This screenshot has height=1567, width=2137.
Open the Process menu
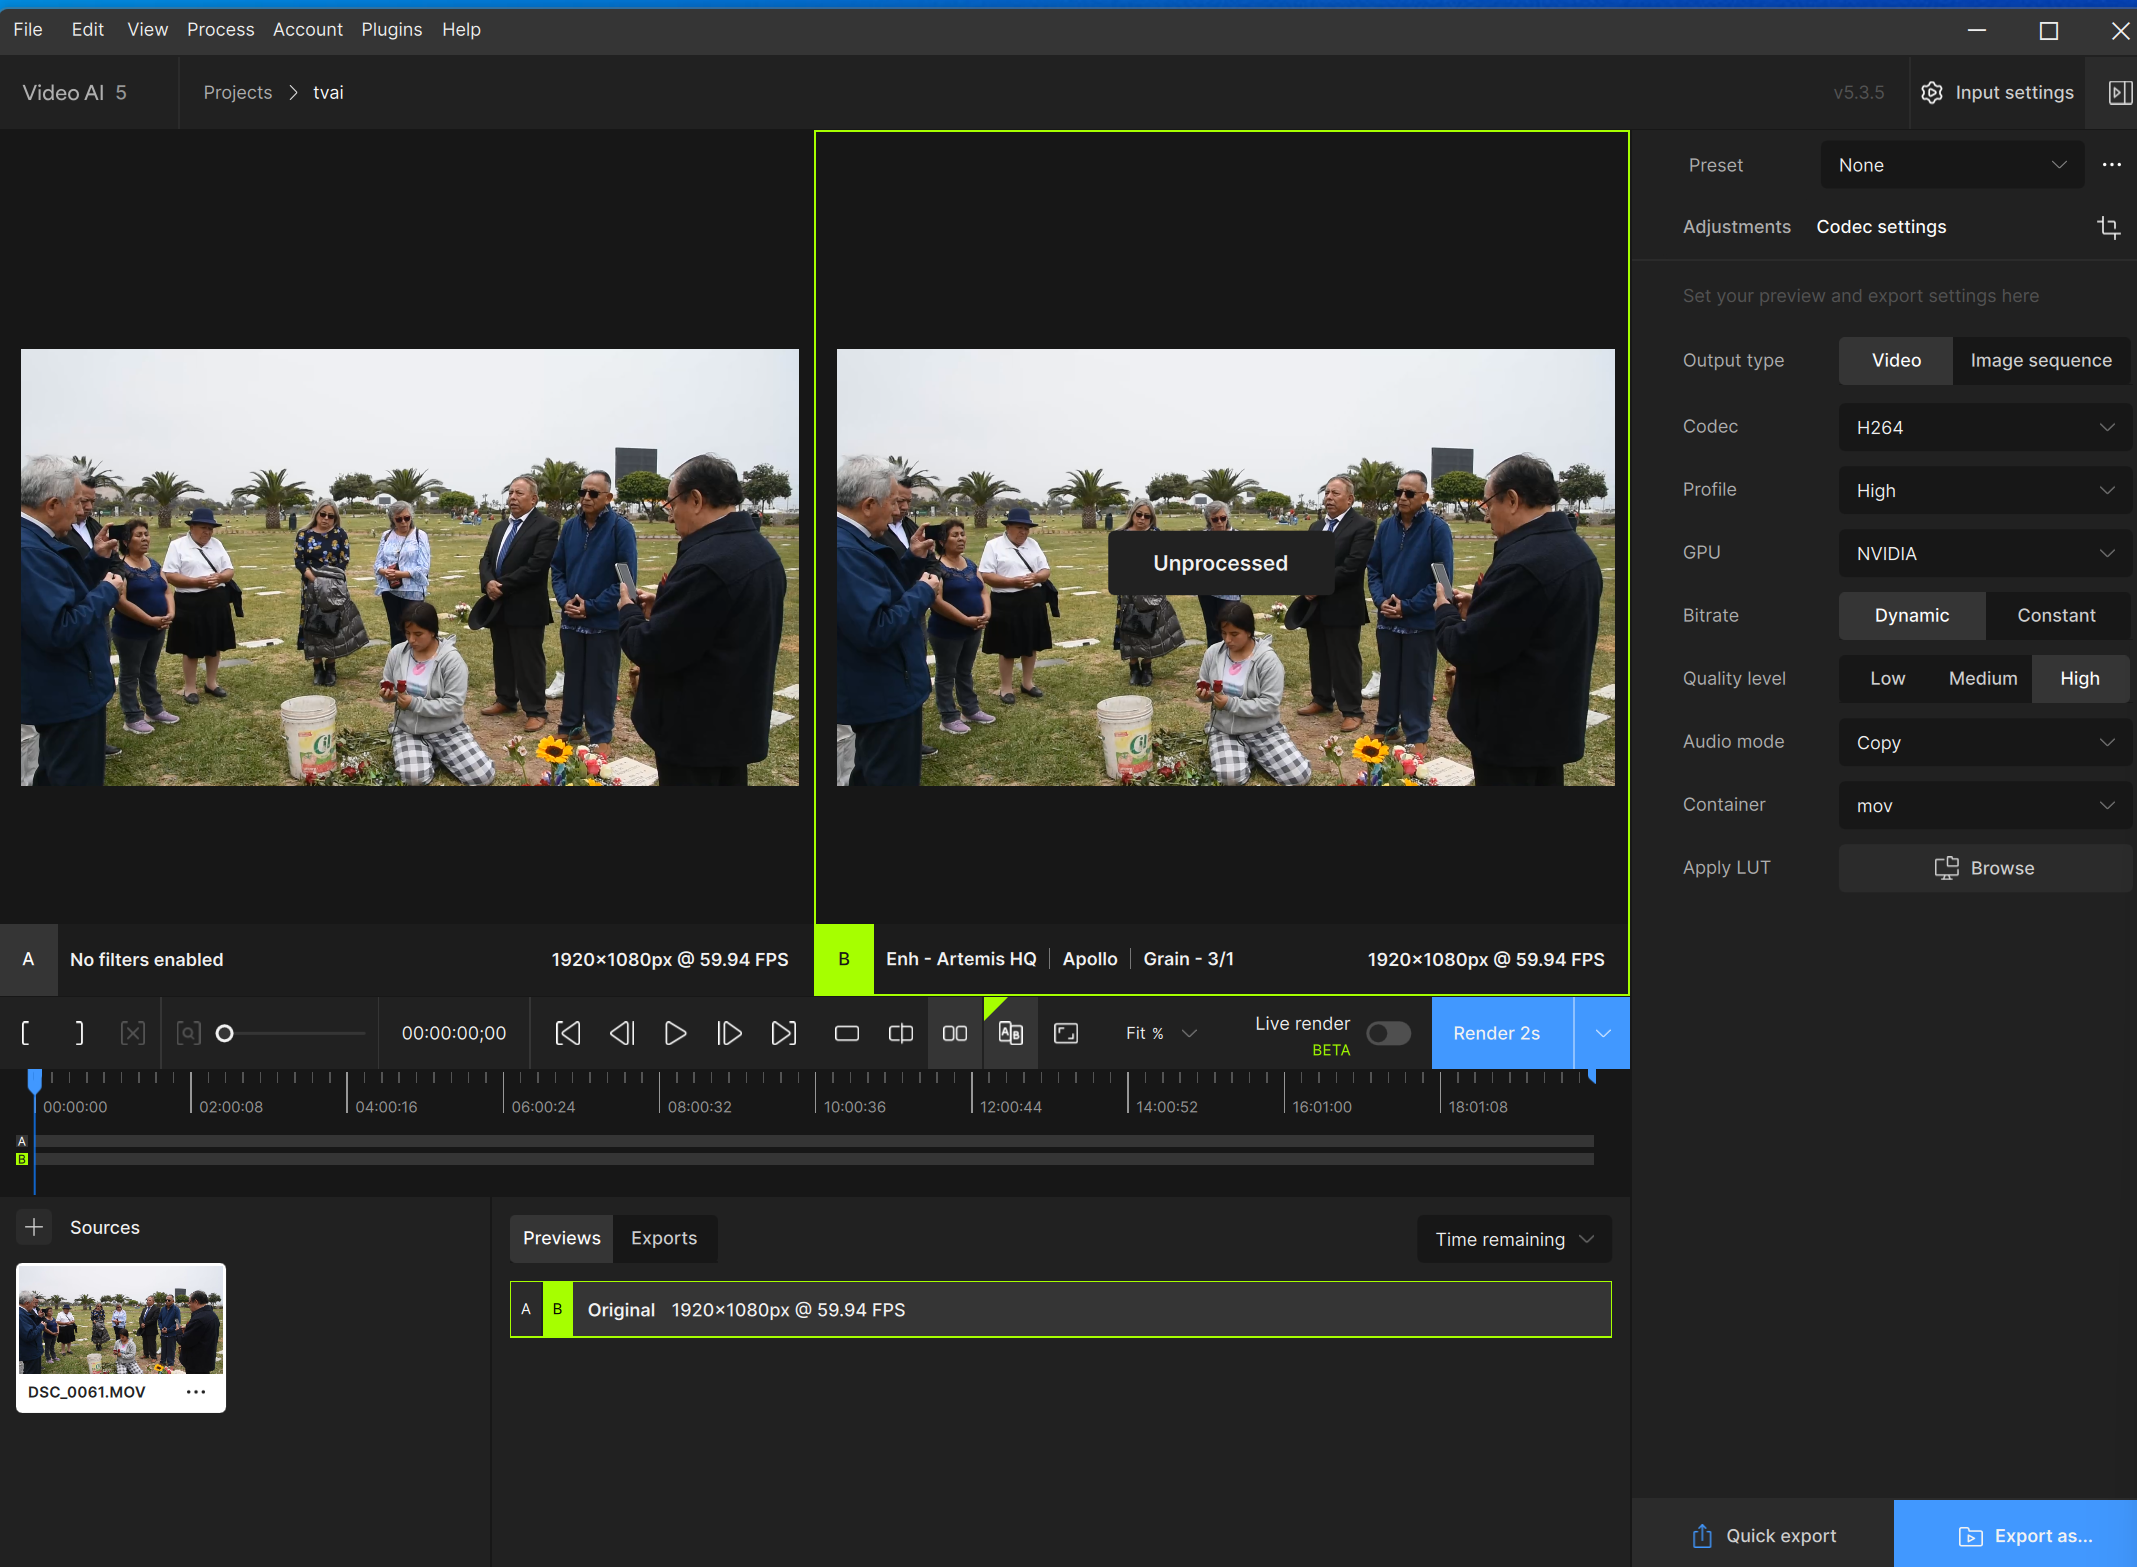[x=220, y=29]
